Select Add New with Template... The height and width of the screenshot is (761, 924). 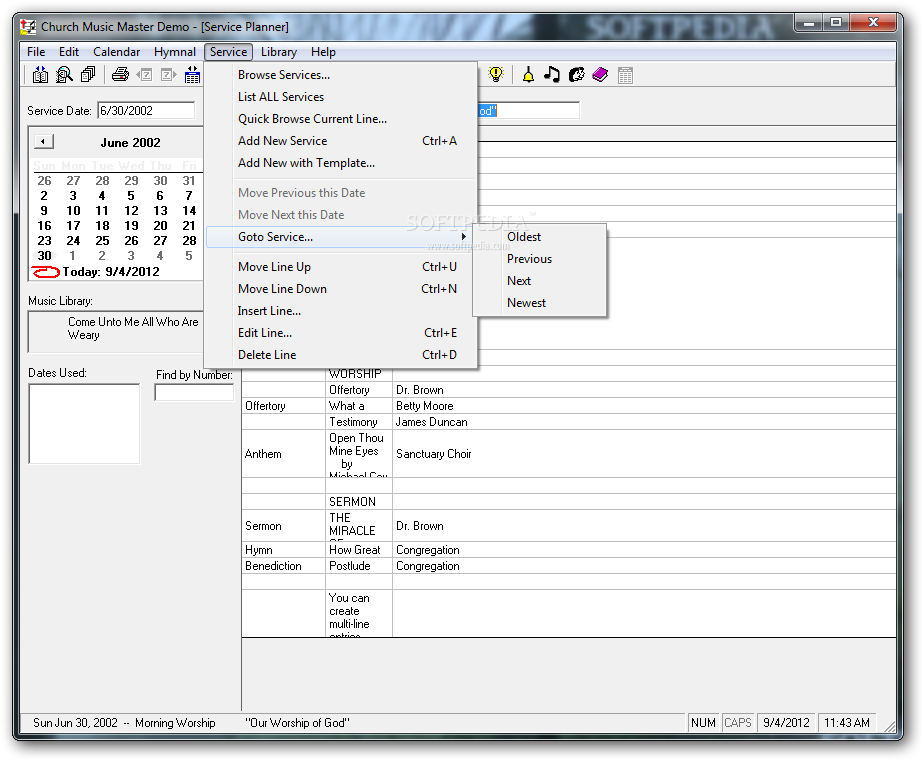pos(341,163)
